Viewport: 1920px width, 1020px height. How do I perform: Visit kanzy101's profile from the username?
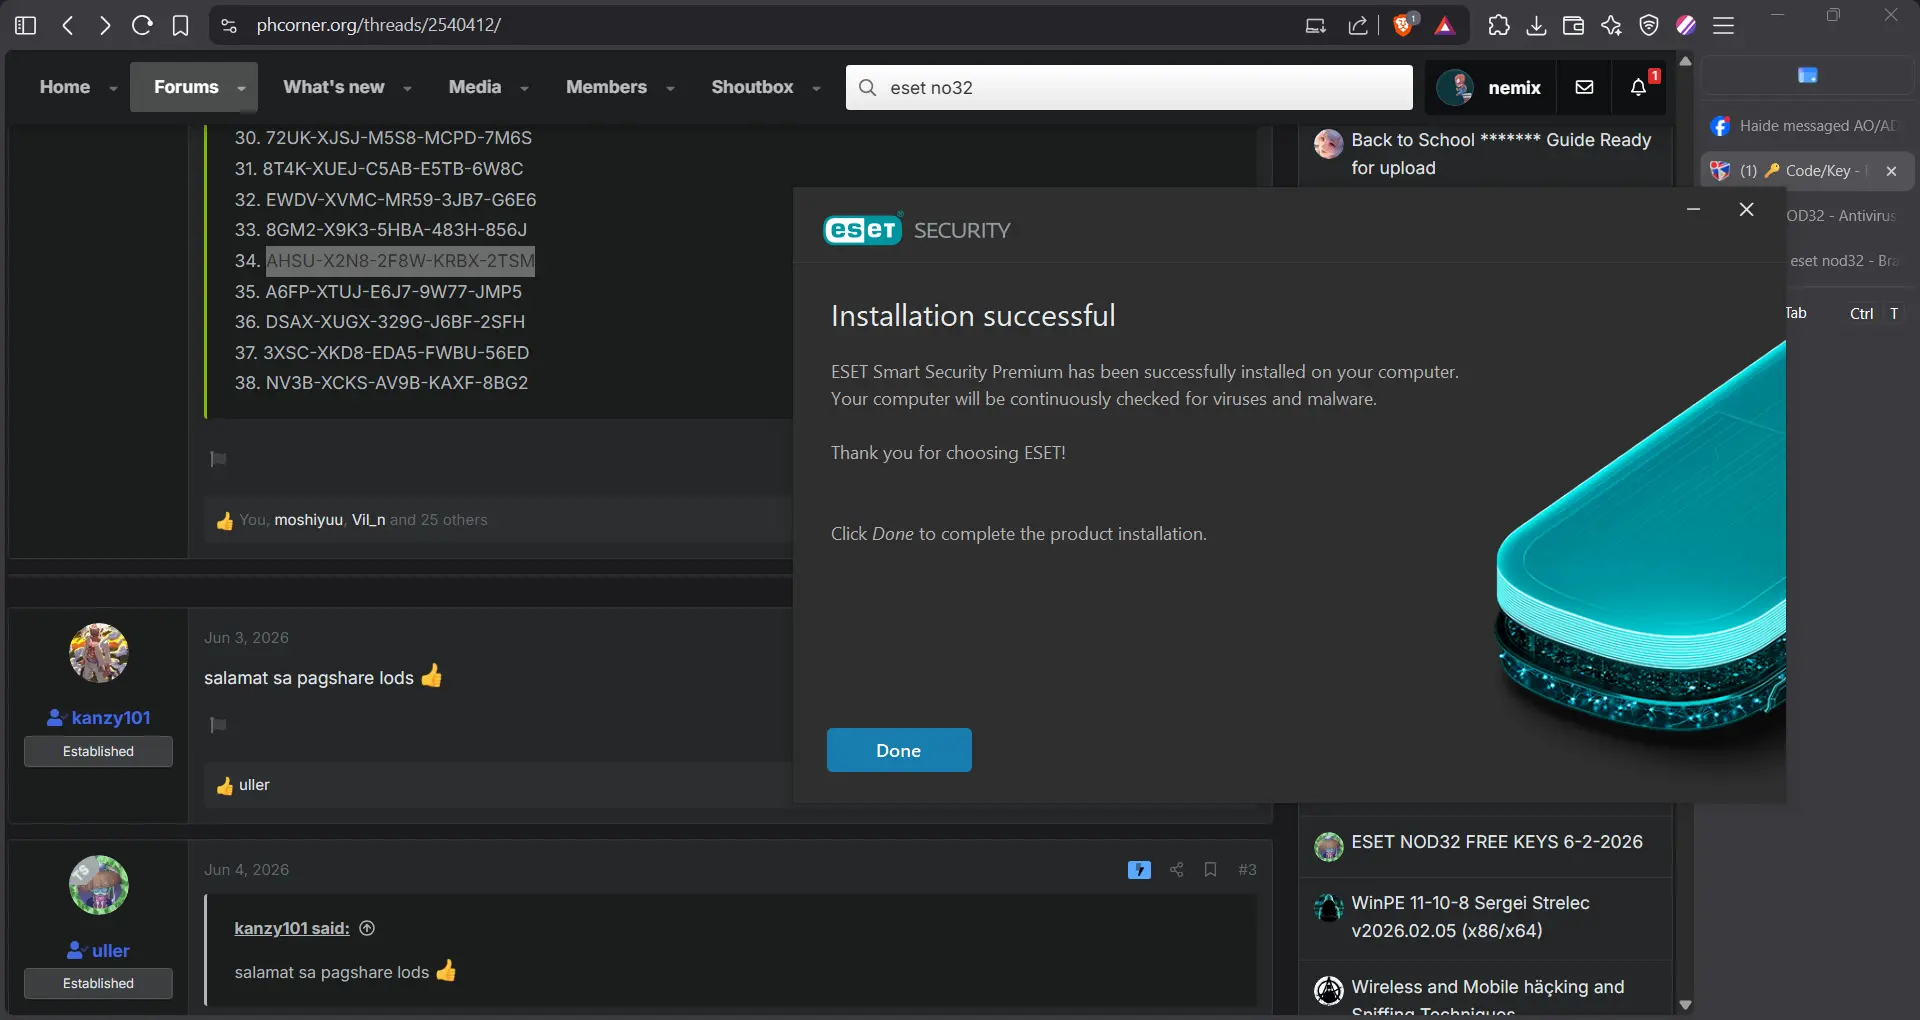111,718
